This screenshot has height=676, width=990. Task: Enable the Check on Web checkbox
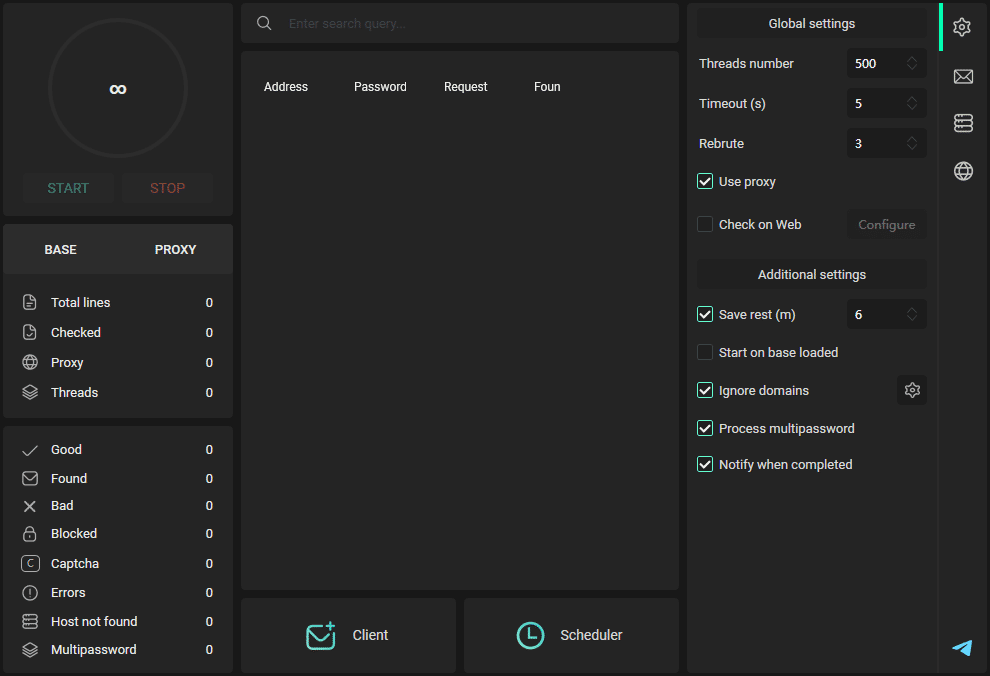705,224
